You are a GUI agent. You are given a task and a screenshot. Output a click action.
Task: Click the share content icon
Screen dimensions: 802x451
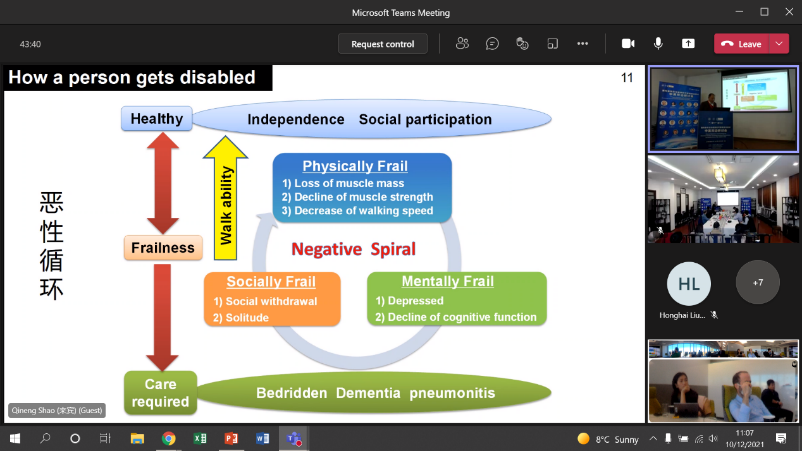(x=688, y=44)
